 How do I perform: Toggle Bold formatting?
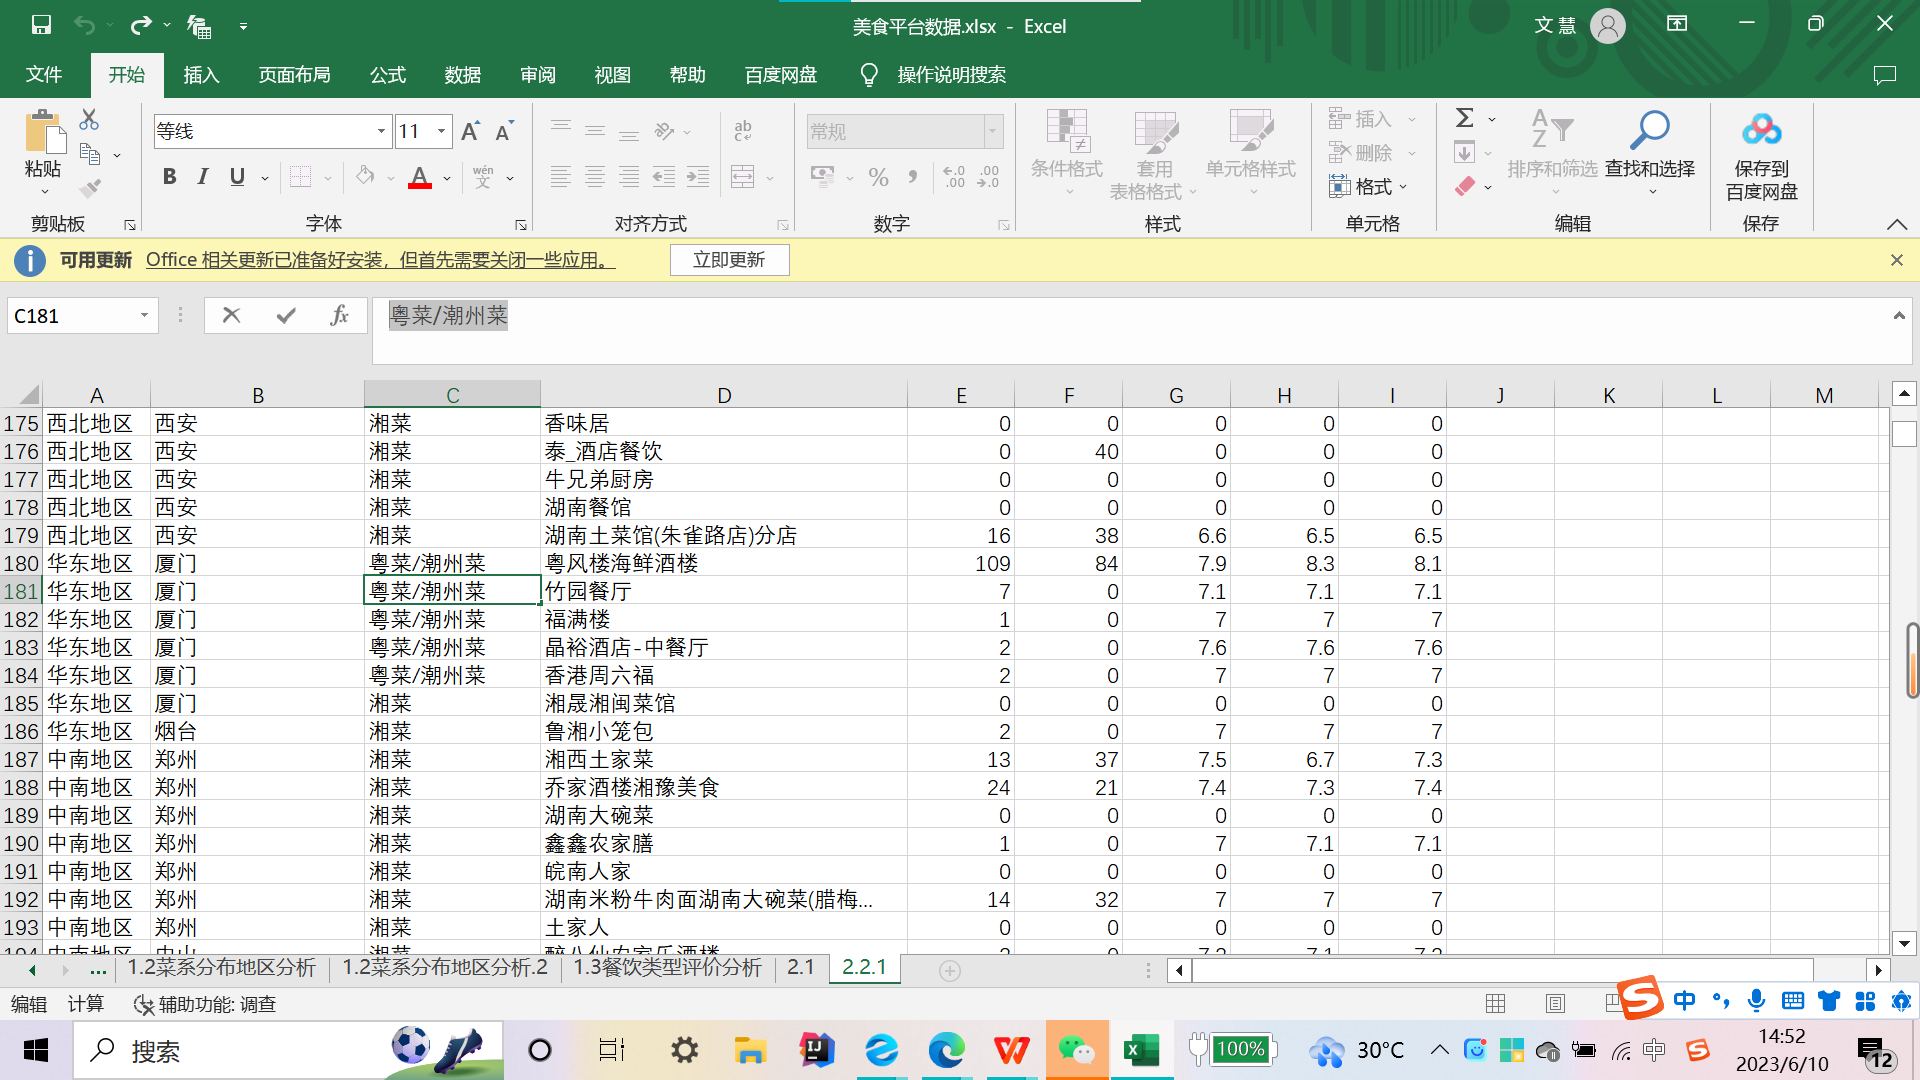click(170, 177)
